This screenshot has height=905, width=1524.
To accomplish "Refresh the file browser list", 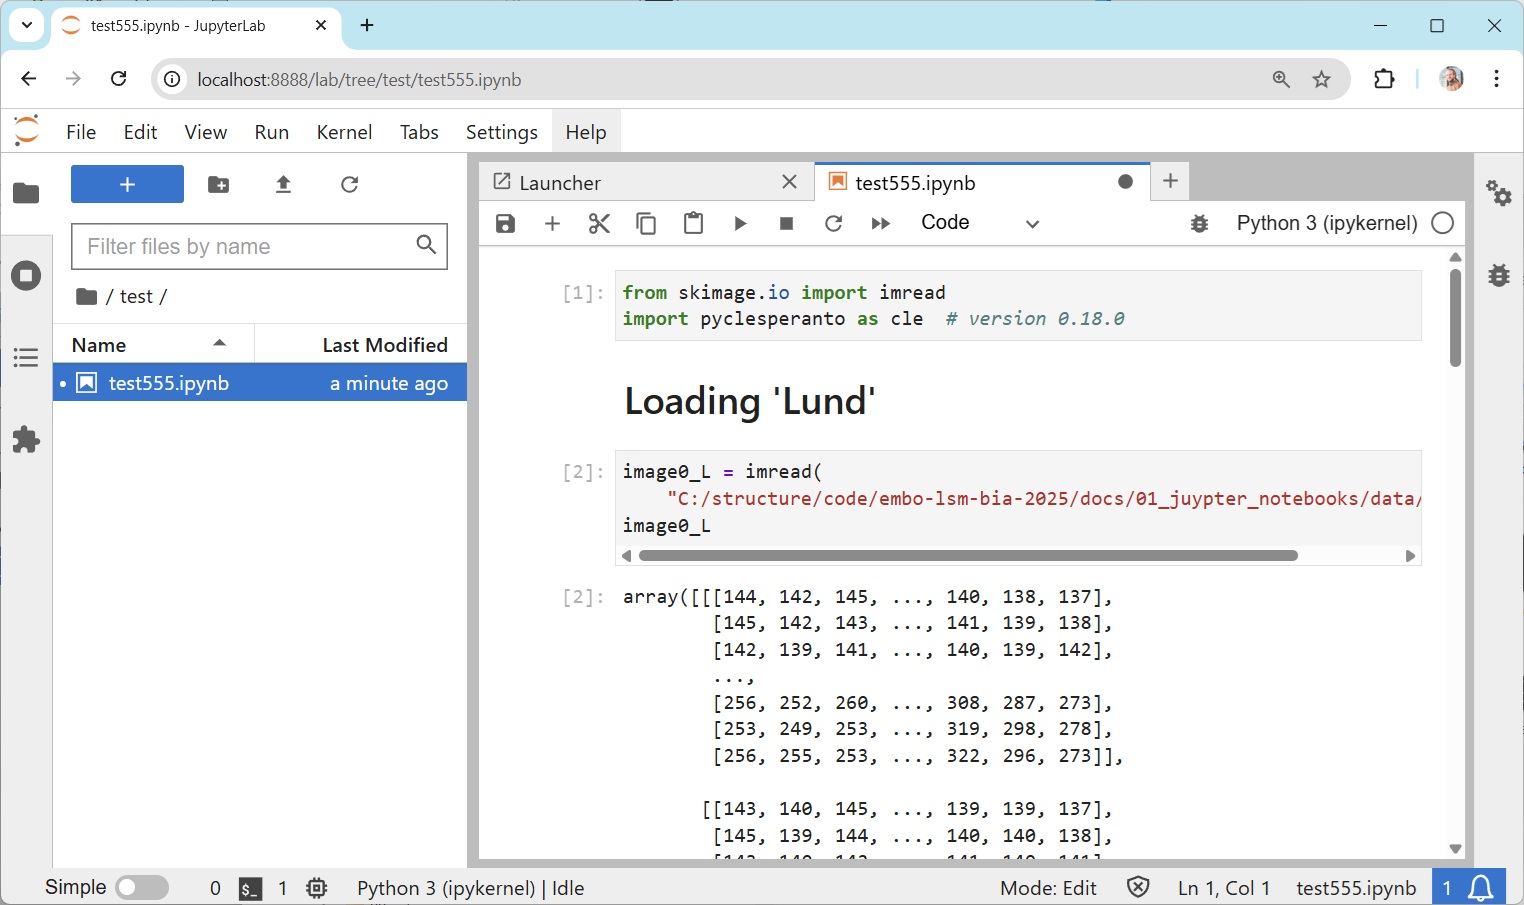I will (349, 184).
